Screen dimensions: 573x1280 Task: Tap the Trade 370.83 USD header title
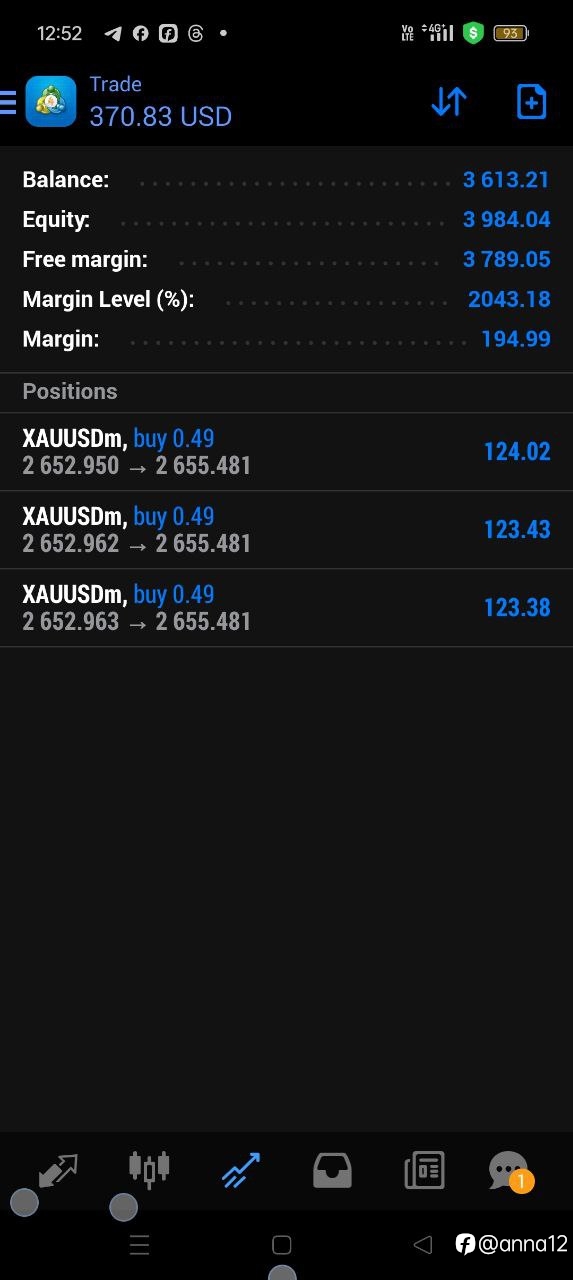[160, 102]
